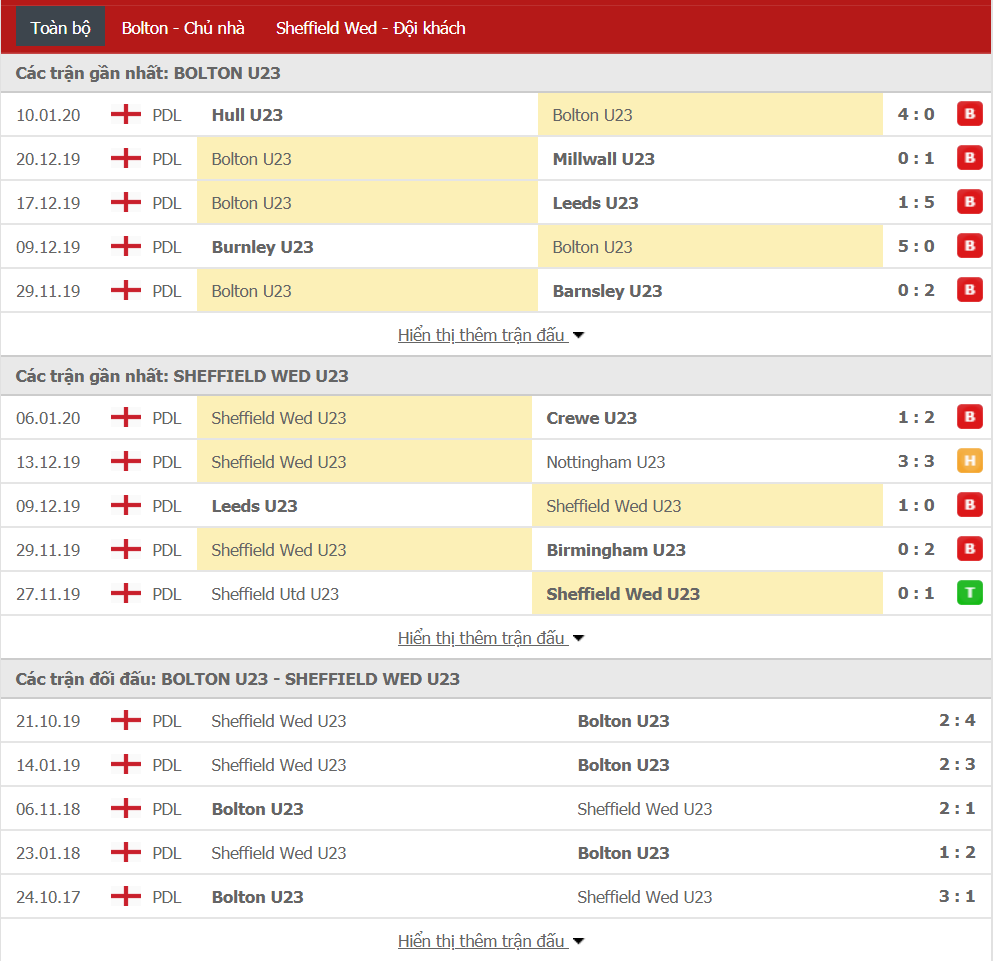Image resolution: width=993 pixels, height=961 pixels.
Task: Click the 3 : 3 score
Action: pos(916,461)
